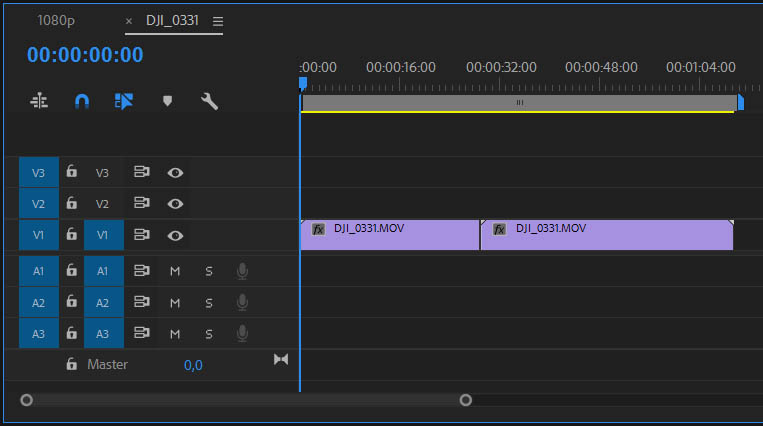Click the blue playhead timecode 00:00:00:00

click(85, 56)
